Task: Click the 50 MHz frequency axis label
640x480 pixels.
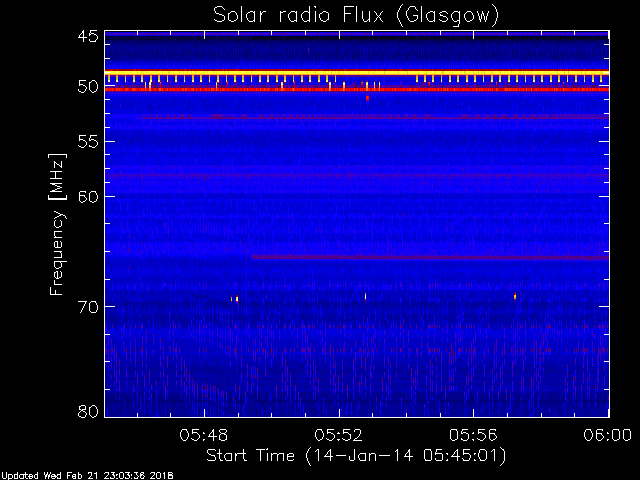Action: pyautogui.click(x=88, y=87)
